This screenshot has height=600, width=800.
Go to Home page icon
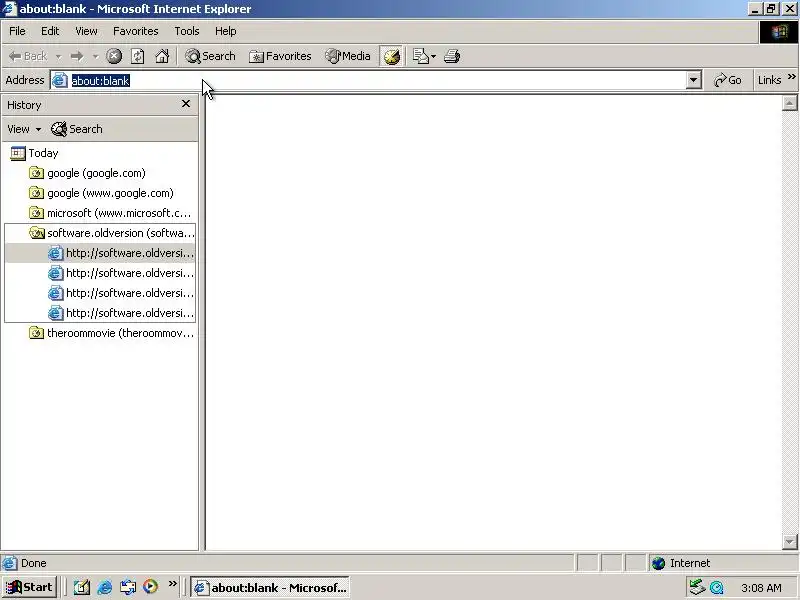pyautogui.click(x=162, y=56)
